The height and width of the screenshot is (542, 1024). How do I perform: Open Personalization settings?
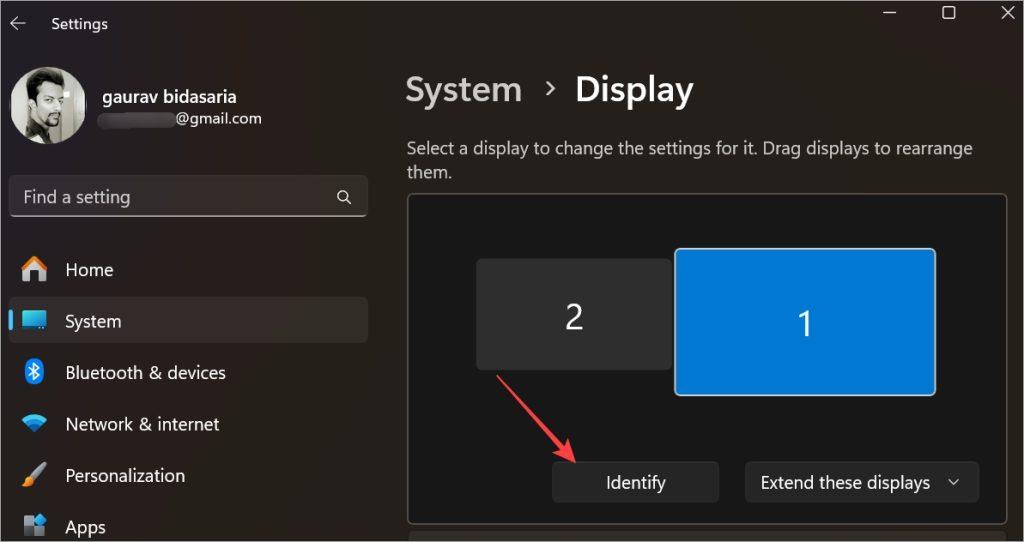coord(188,475)
